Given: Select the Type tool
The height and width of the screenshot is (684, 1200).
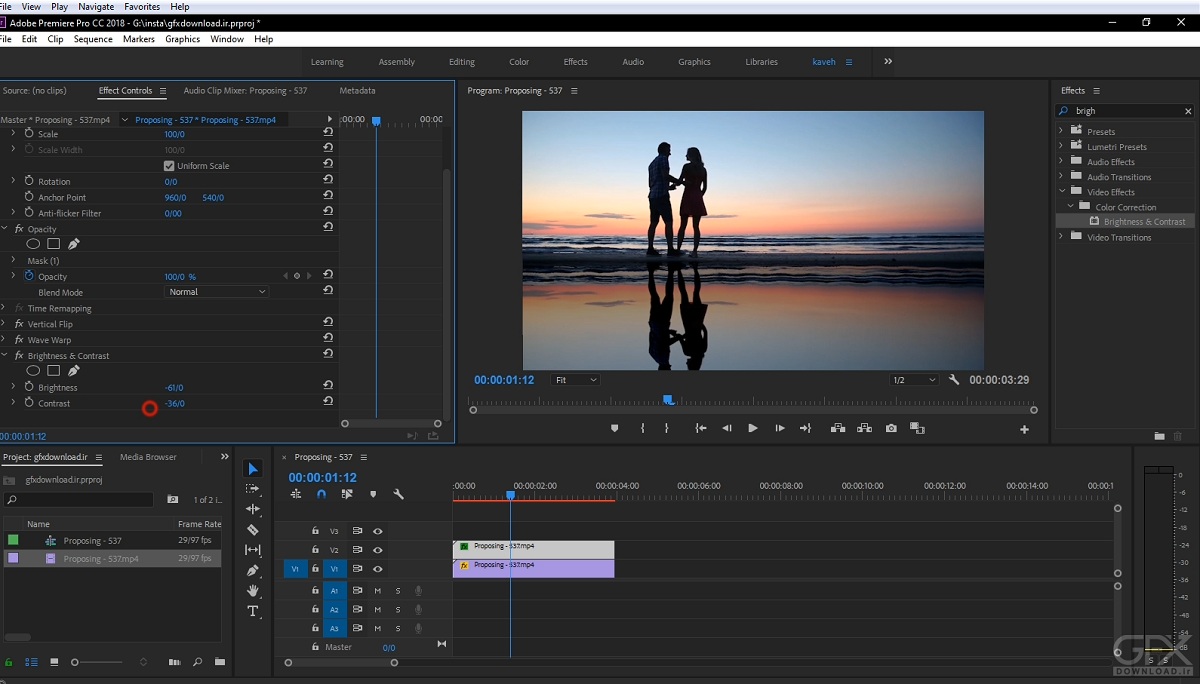Looking at the screenshot, I should pyautogui.click(x=253, y=611).
